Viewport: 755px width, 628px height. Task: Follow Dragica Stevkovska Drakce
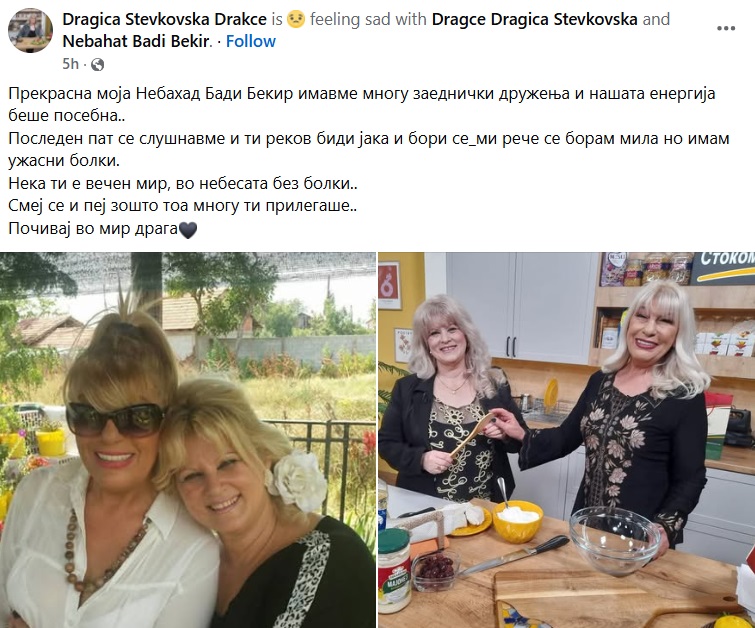pyautogui.click(x=250, y=41)
